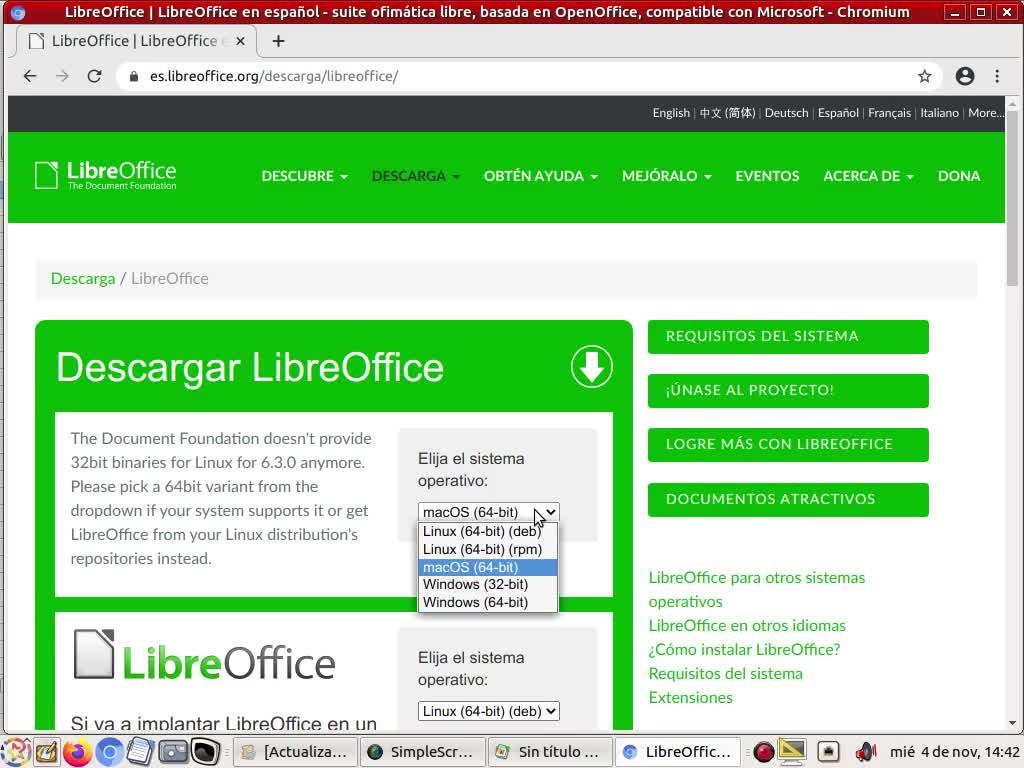Click the Descarga breadcrumb link
Screen dimensions: 1024x768
click(83, 279)
